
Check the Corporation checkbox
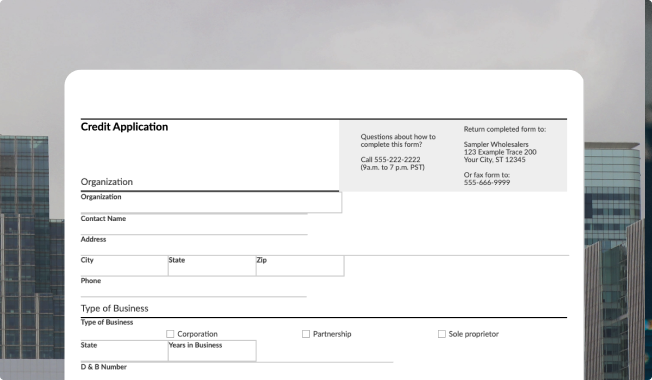170,334
